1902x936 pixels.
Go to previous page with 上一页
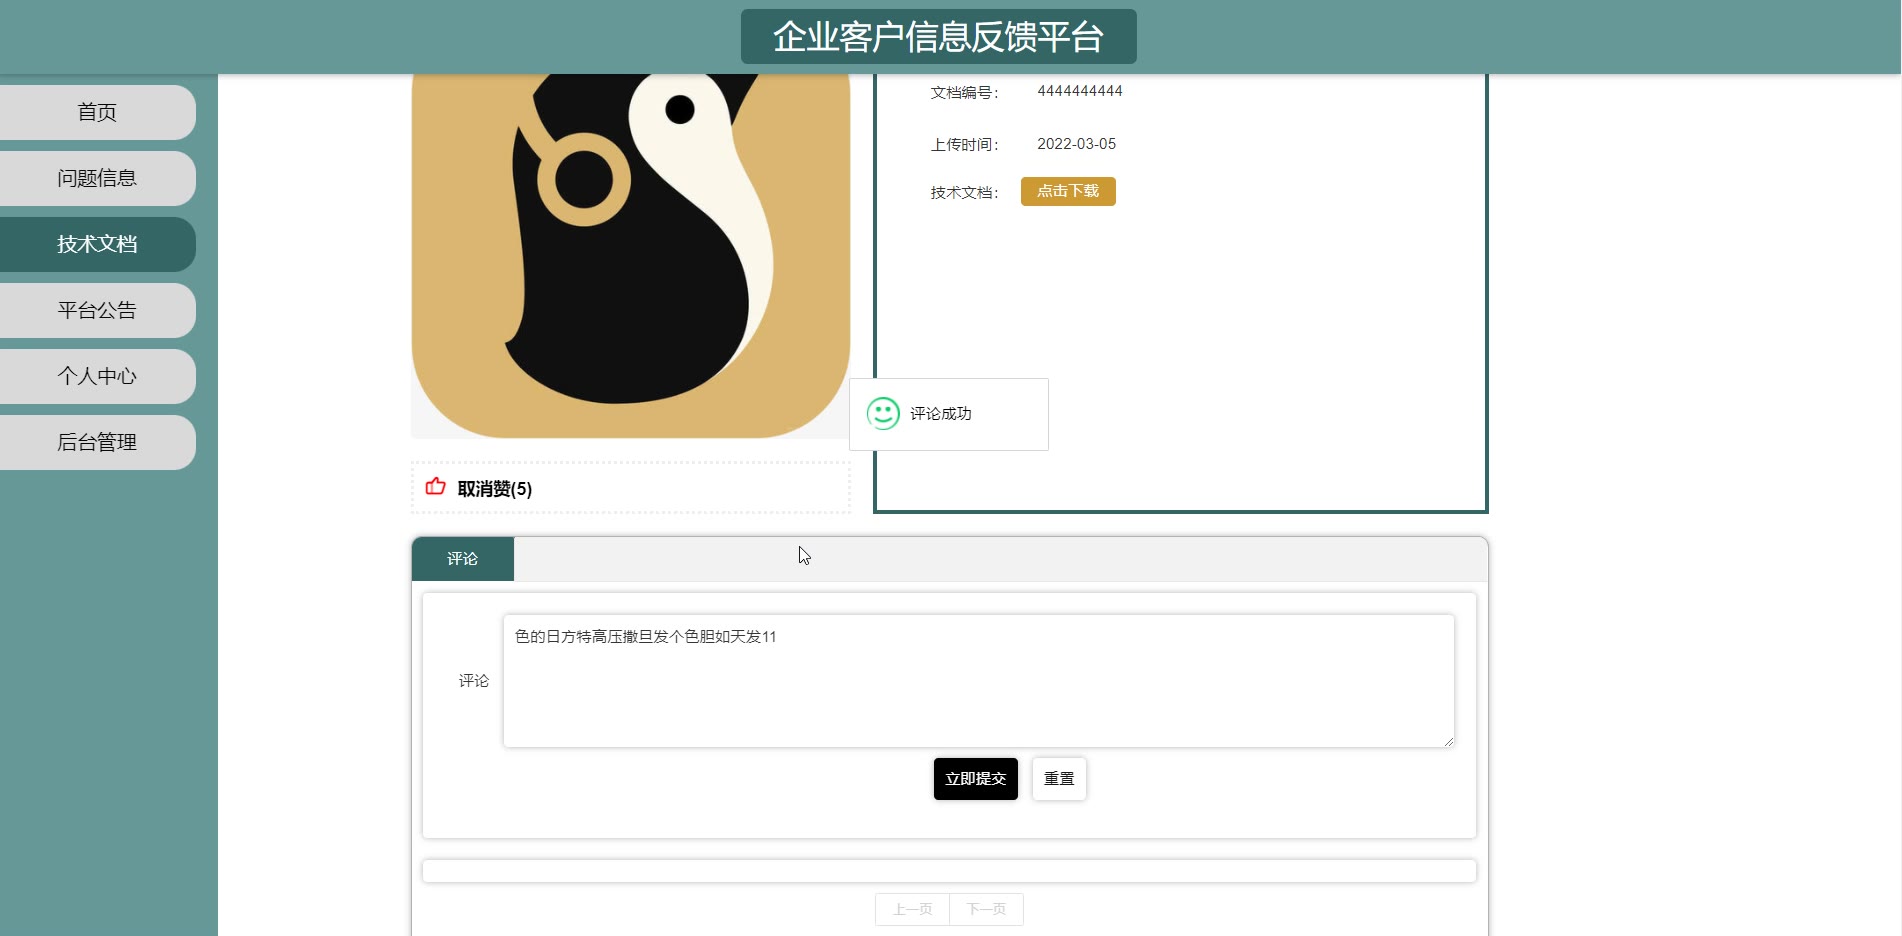click(912, 909)
